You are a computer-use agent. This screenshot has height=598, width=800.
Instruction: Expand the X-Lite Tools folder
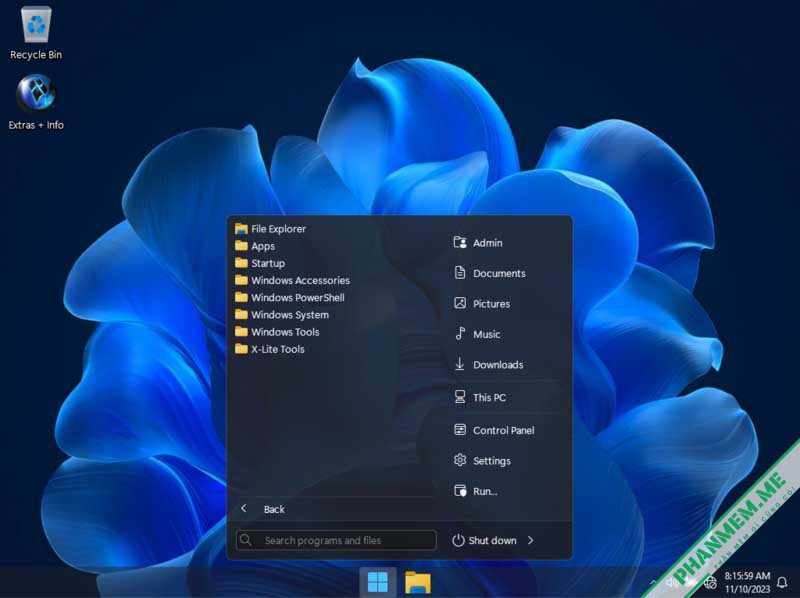coord(269,349)
